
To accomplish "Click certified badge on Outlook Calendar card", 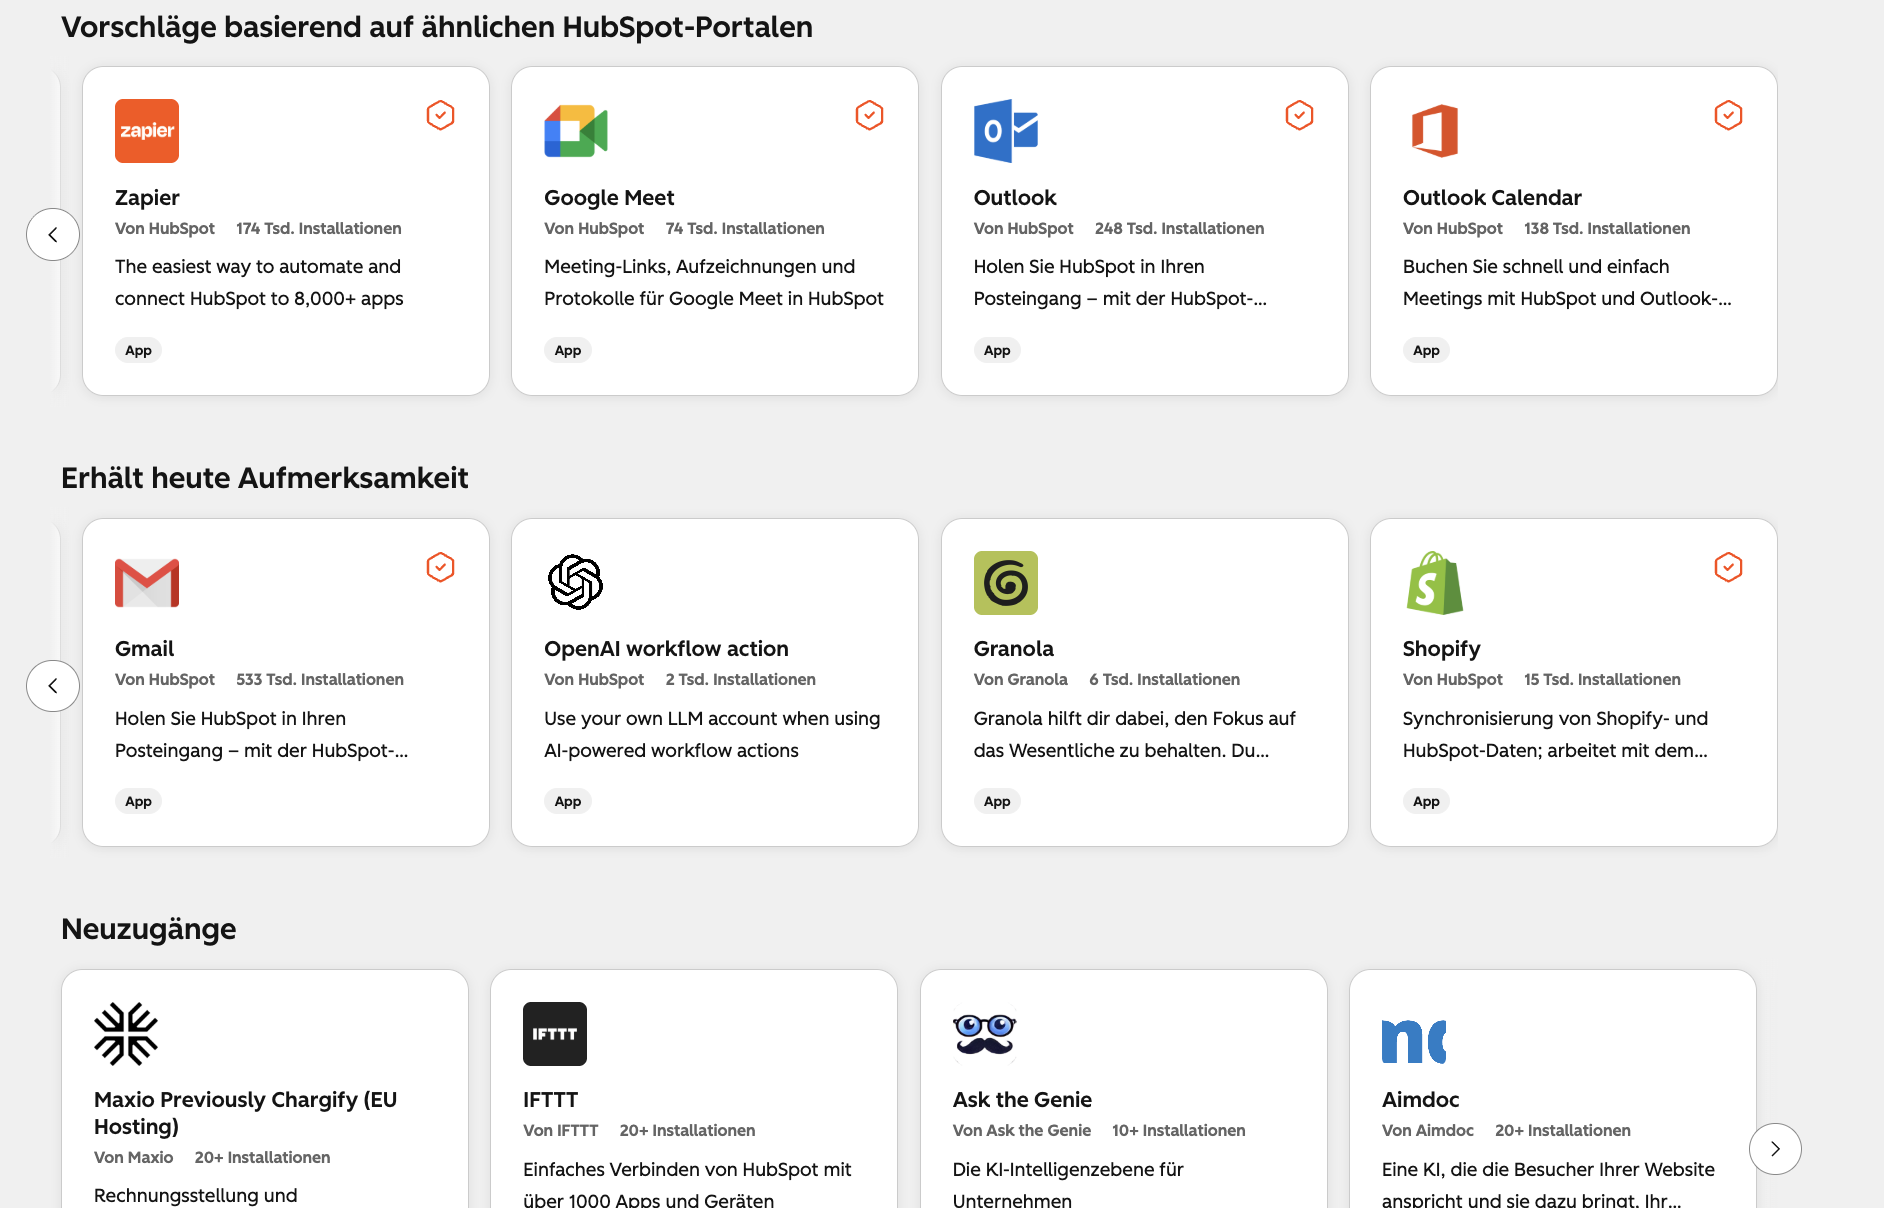I will click(1728, 115).
